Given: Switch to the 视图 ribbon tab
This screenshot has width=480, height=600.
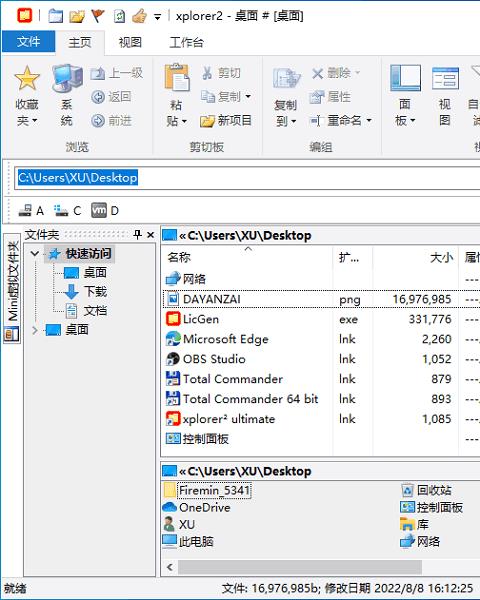Looking at the screenshot, I should coord(130,42).
